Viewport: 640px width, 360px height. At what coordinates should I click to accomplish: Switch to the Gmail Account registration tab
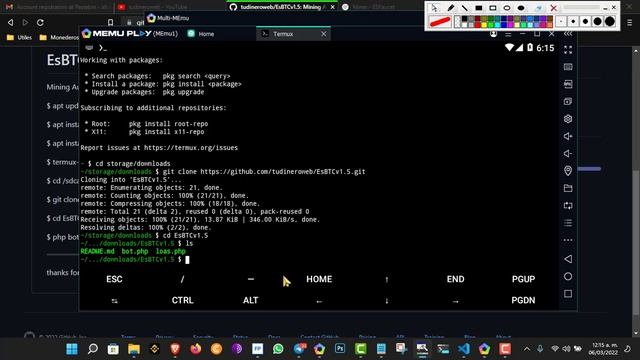[x=57, y=7]
